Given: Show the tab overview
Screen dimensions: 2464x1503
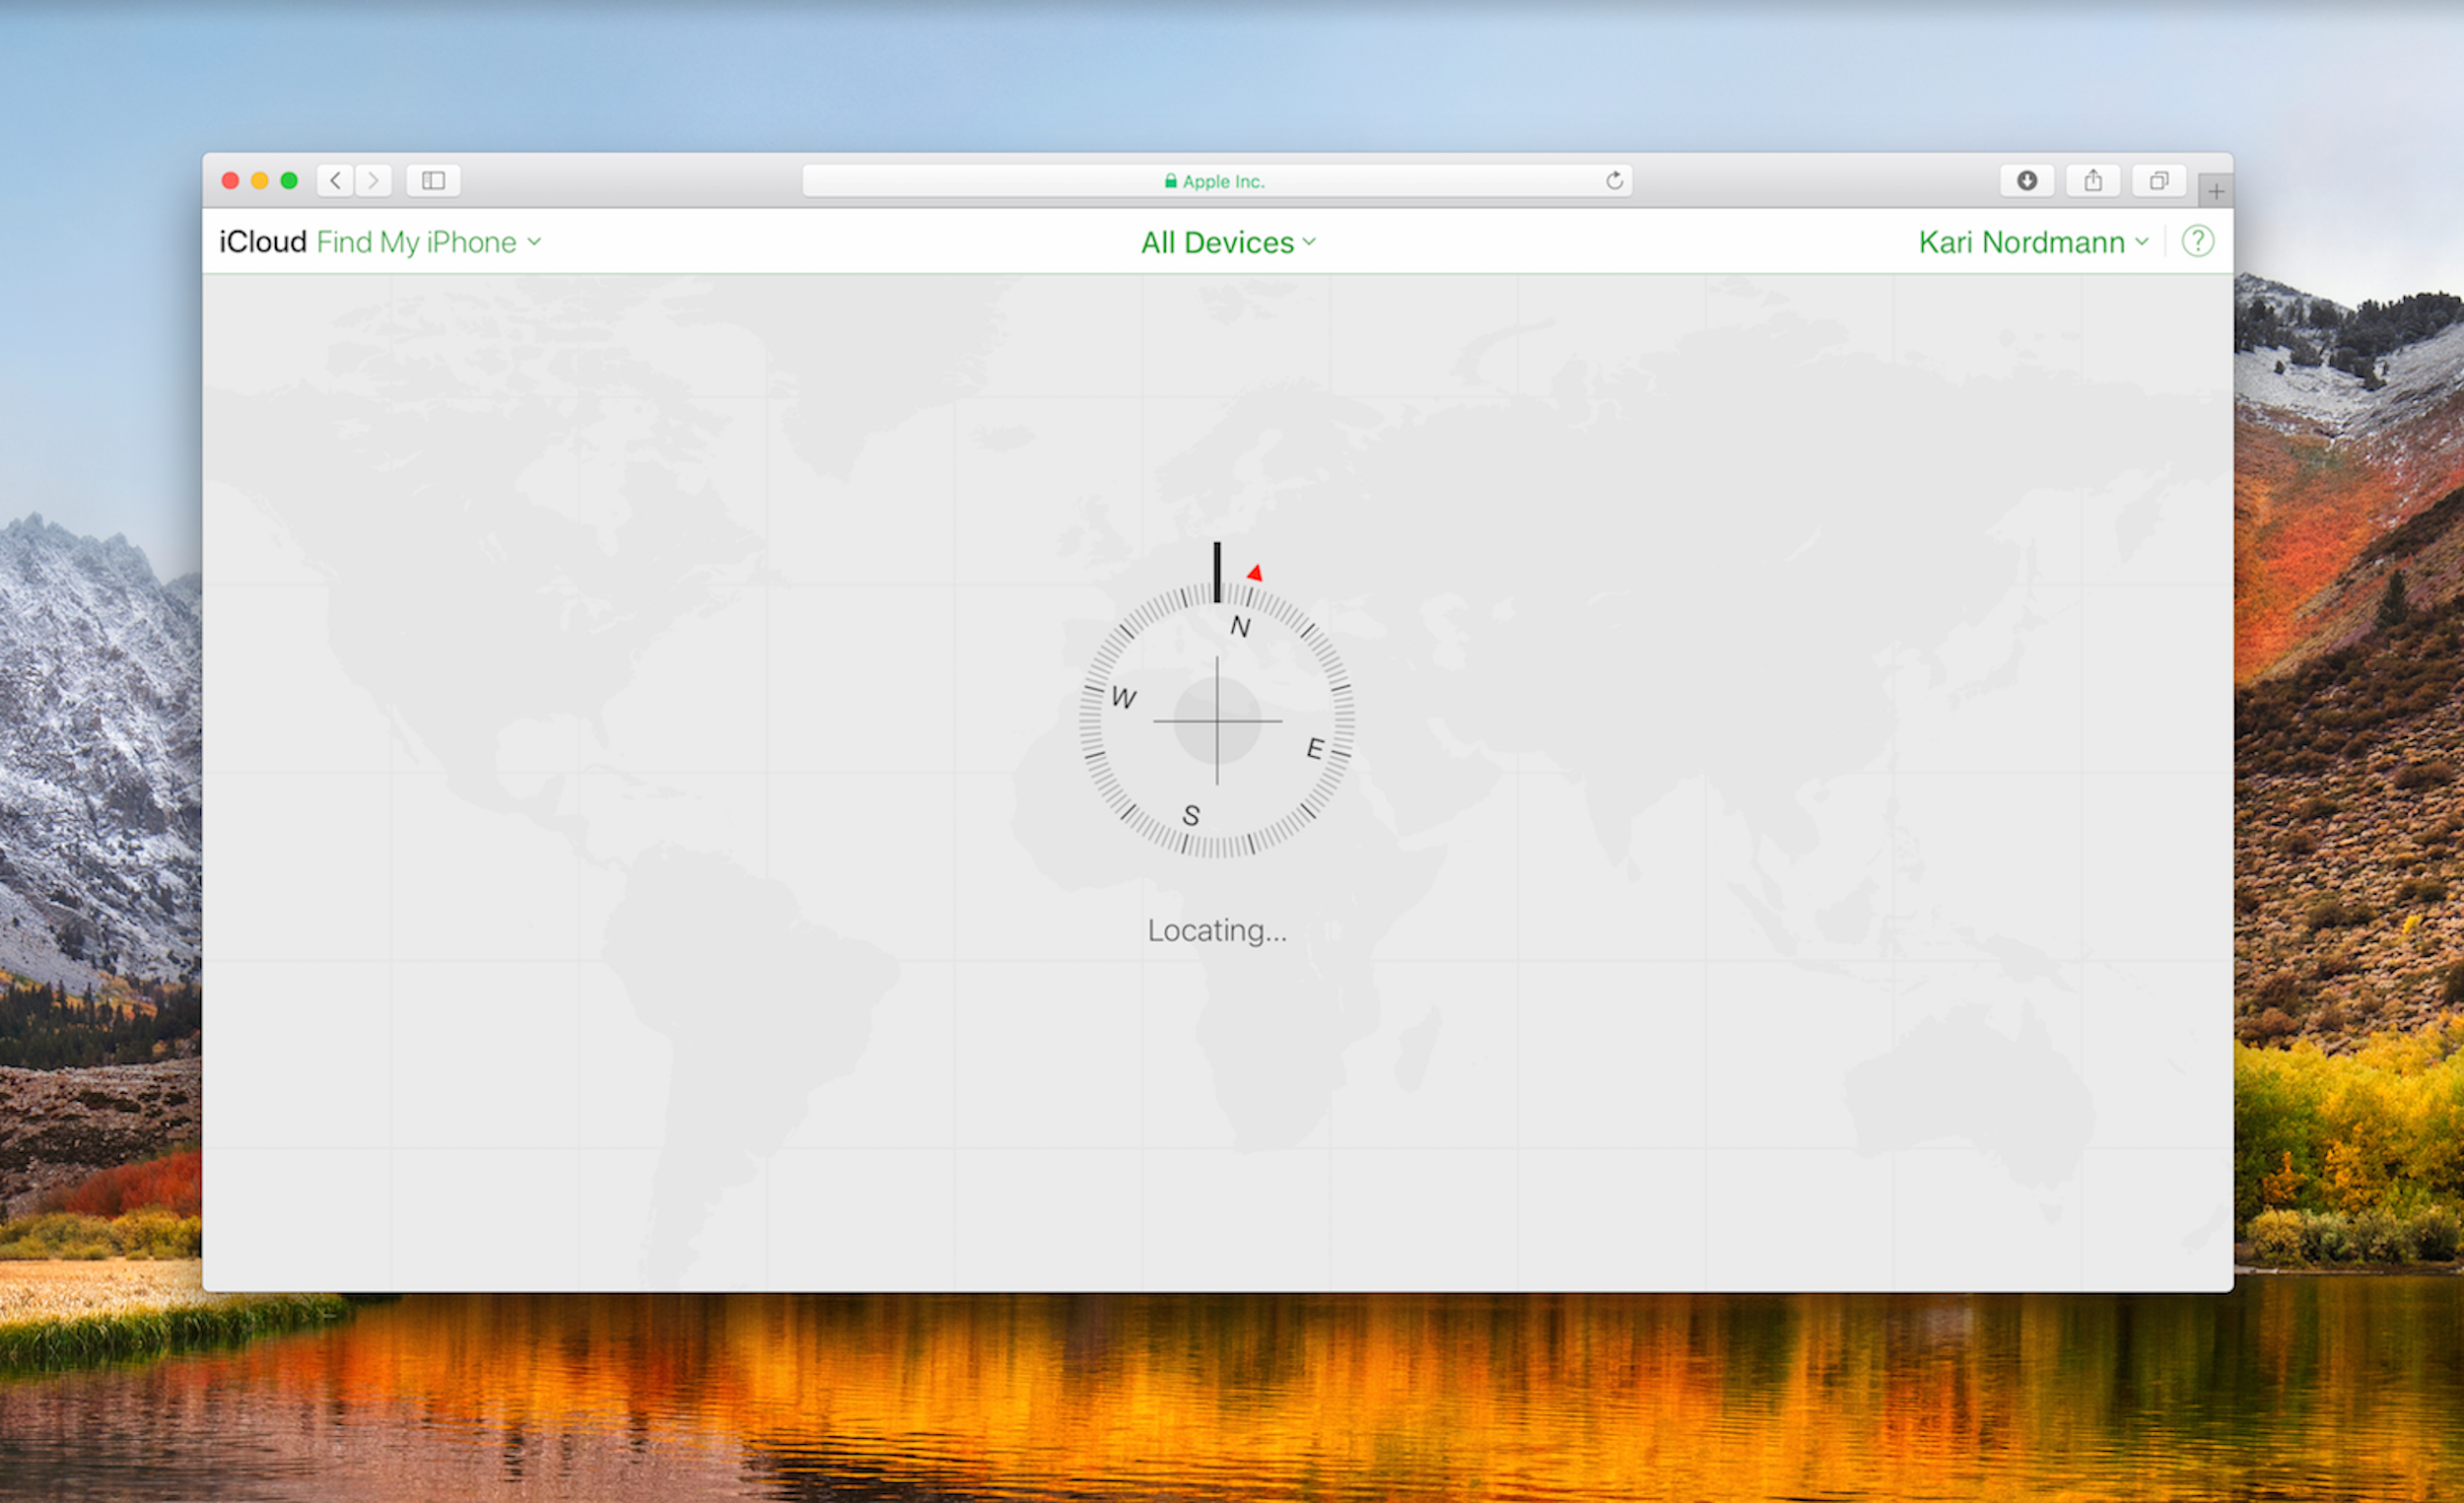Looking at the screenshot, I should (2159, 181).
